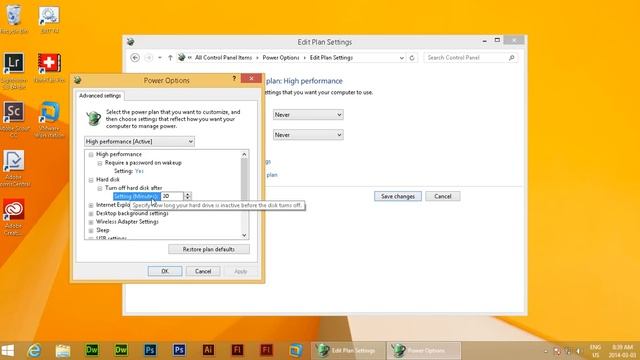Screen dimensions: 640x360
Task: Go back in Edit Plan Settings window
Action: click(135, 58)
